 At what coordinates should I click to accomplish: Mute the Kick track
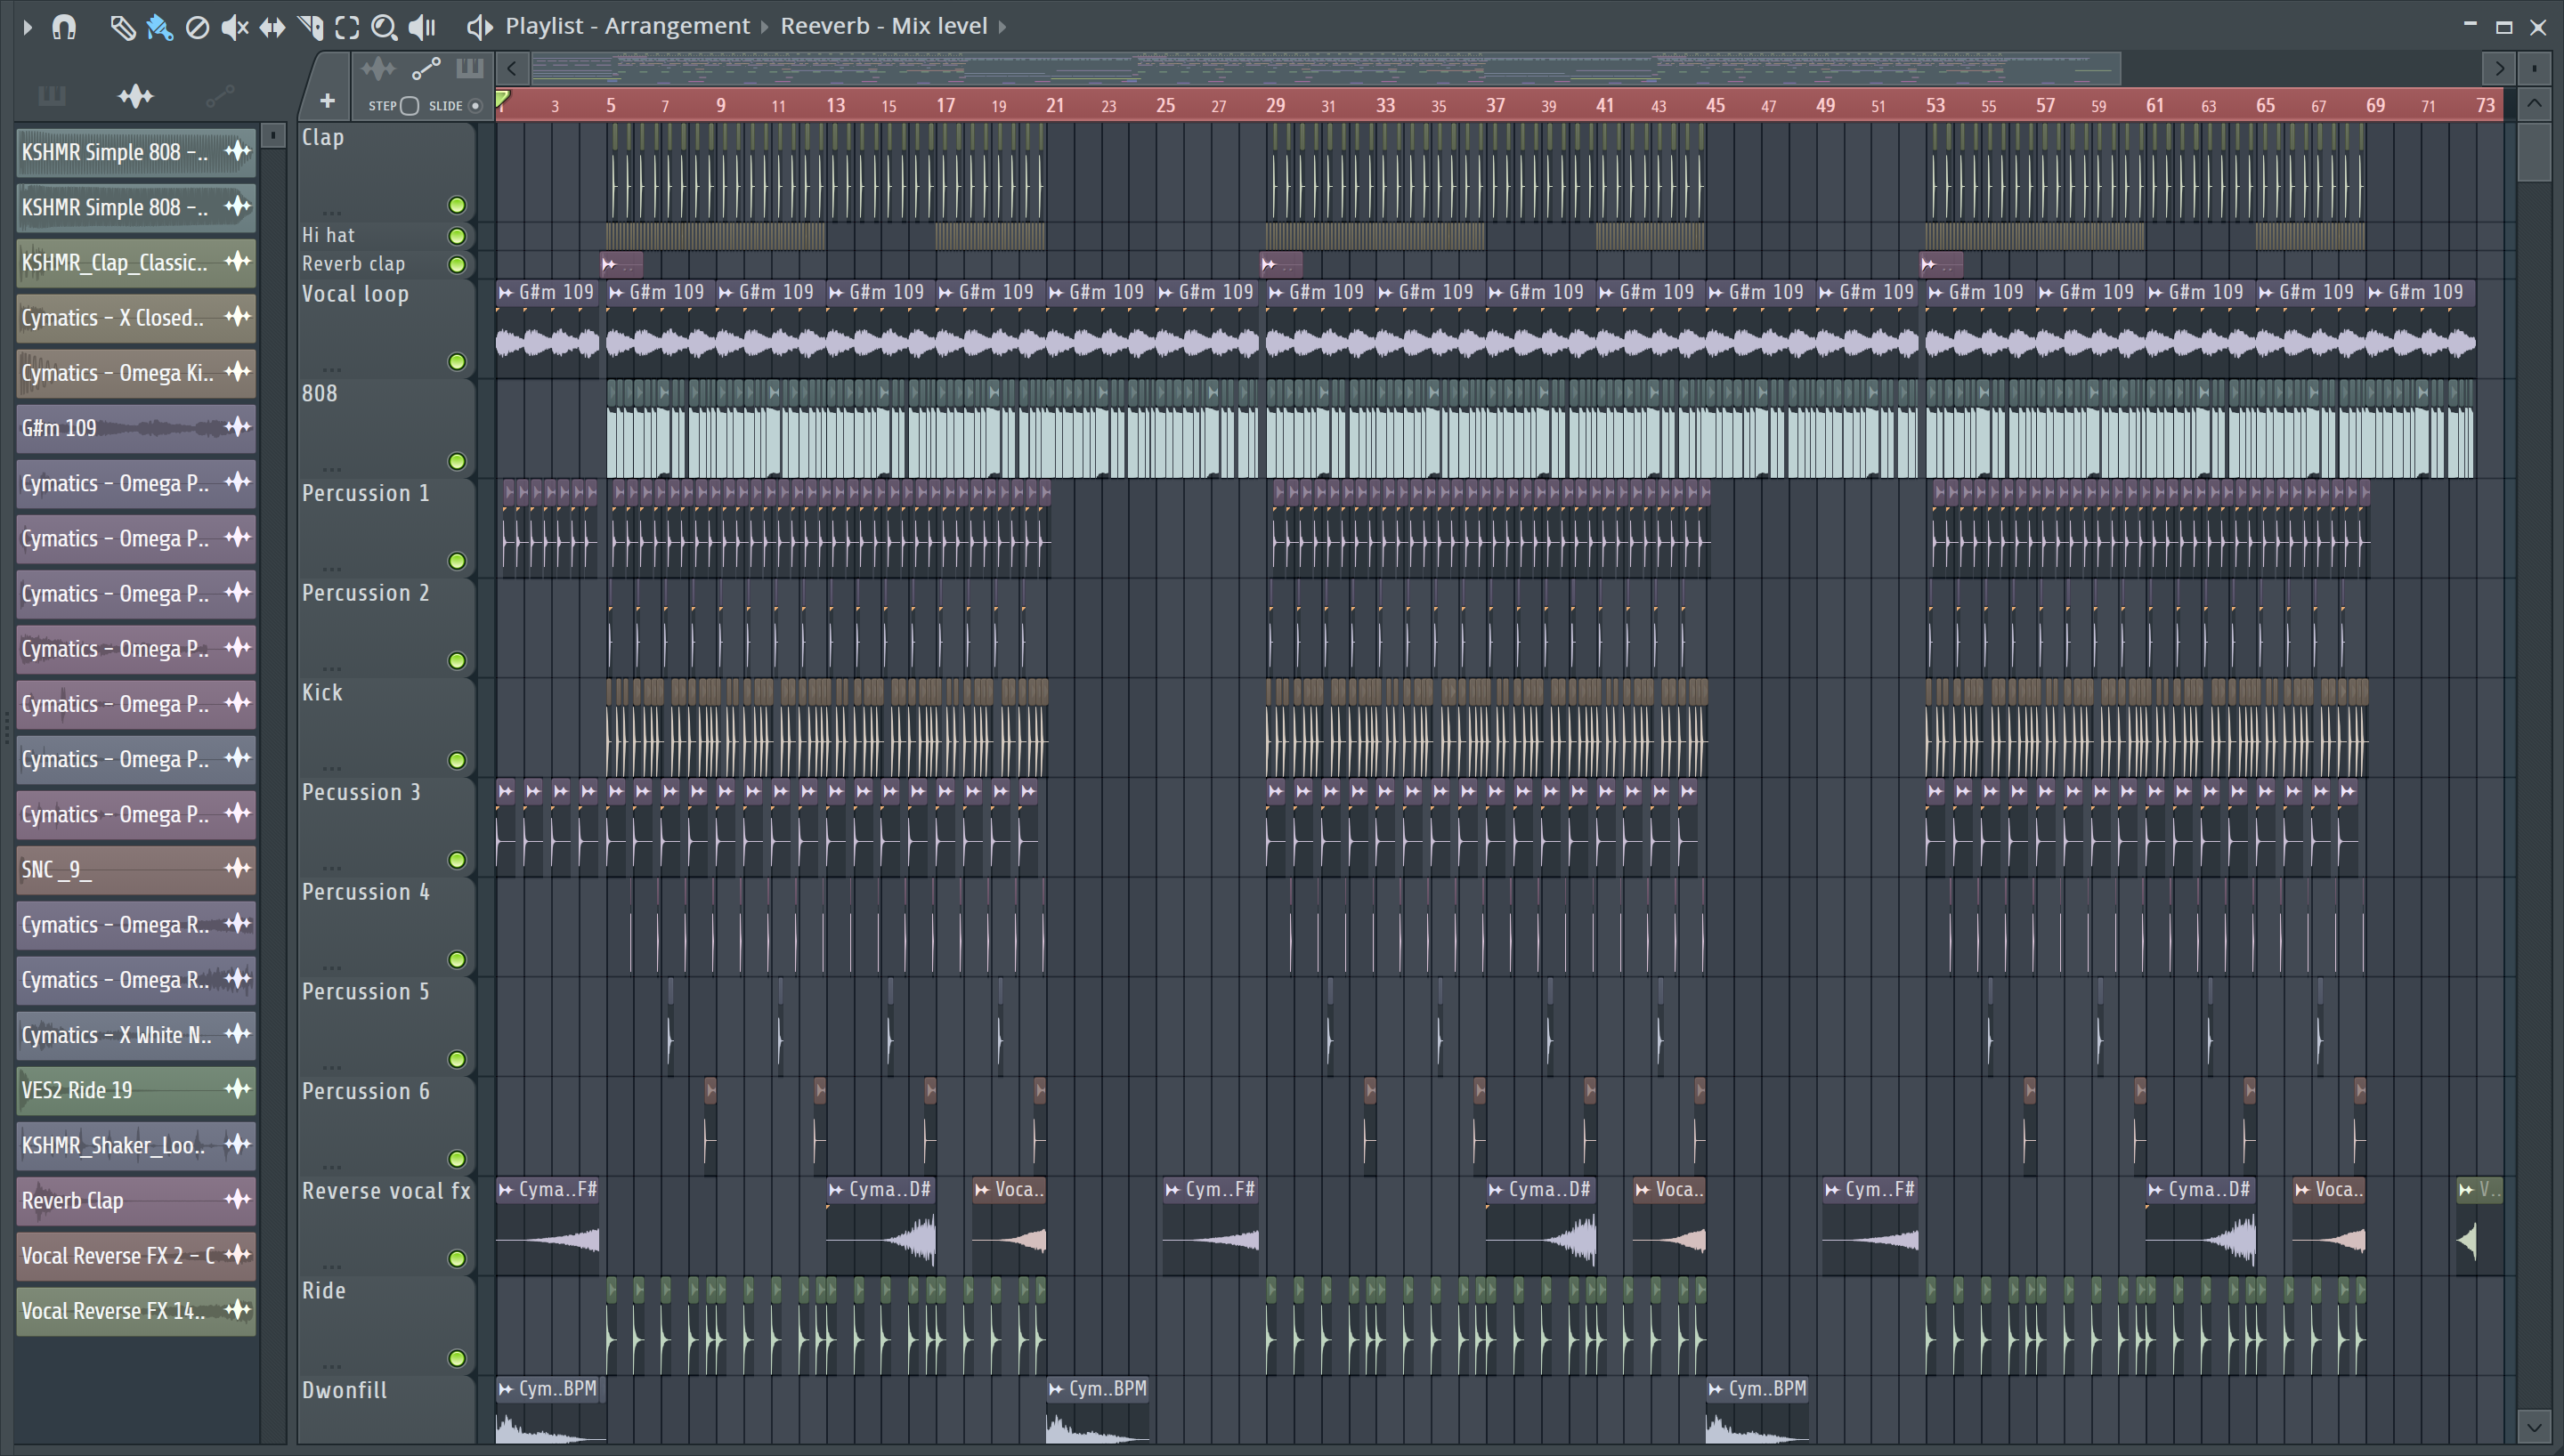[457, 761]
